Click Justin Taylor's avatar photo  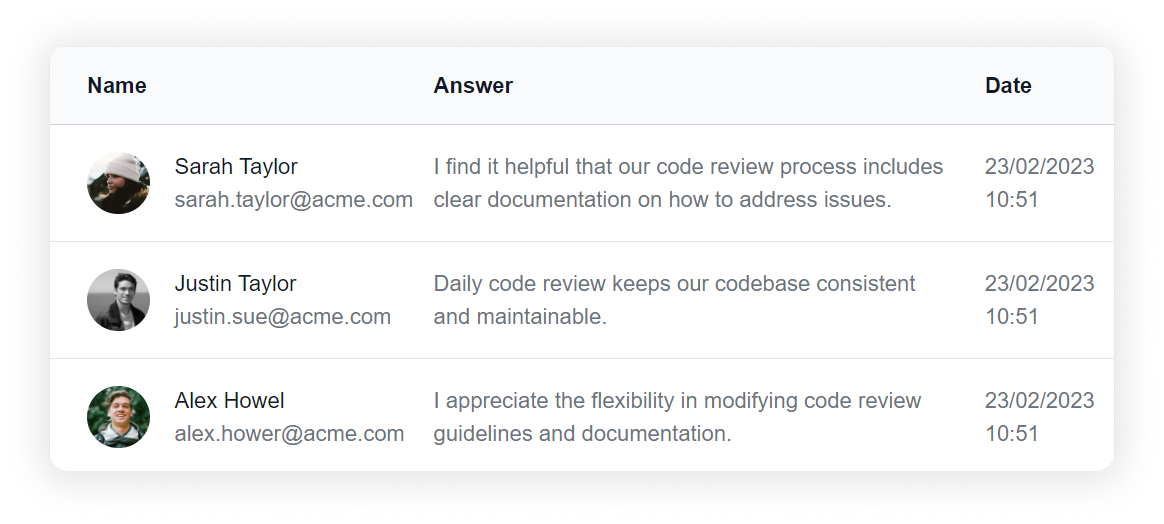point(118,300)
